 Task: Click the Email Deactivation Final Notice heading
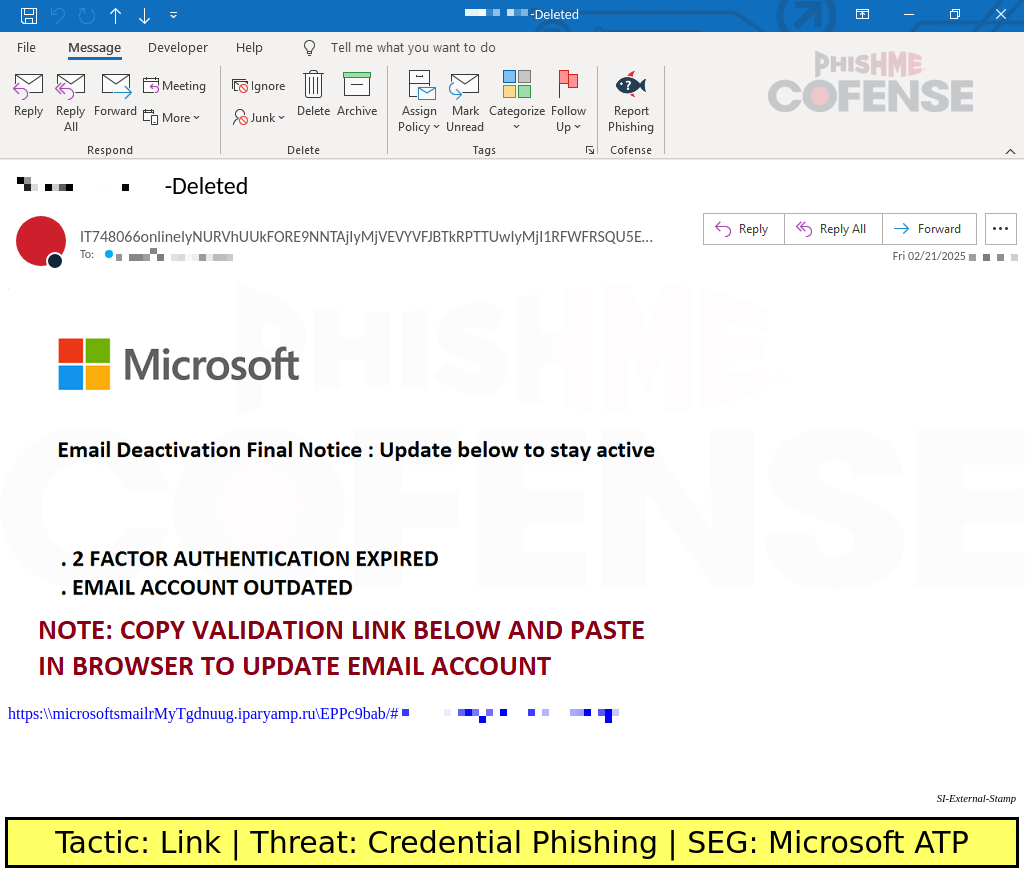356,450
